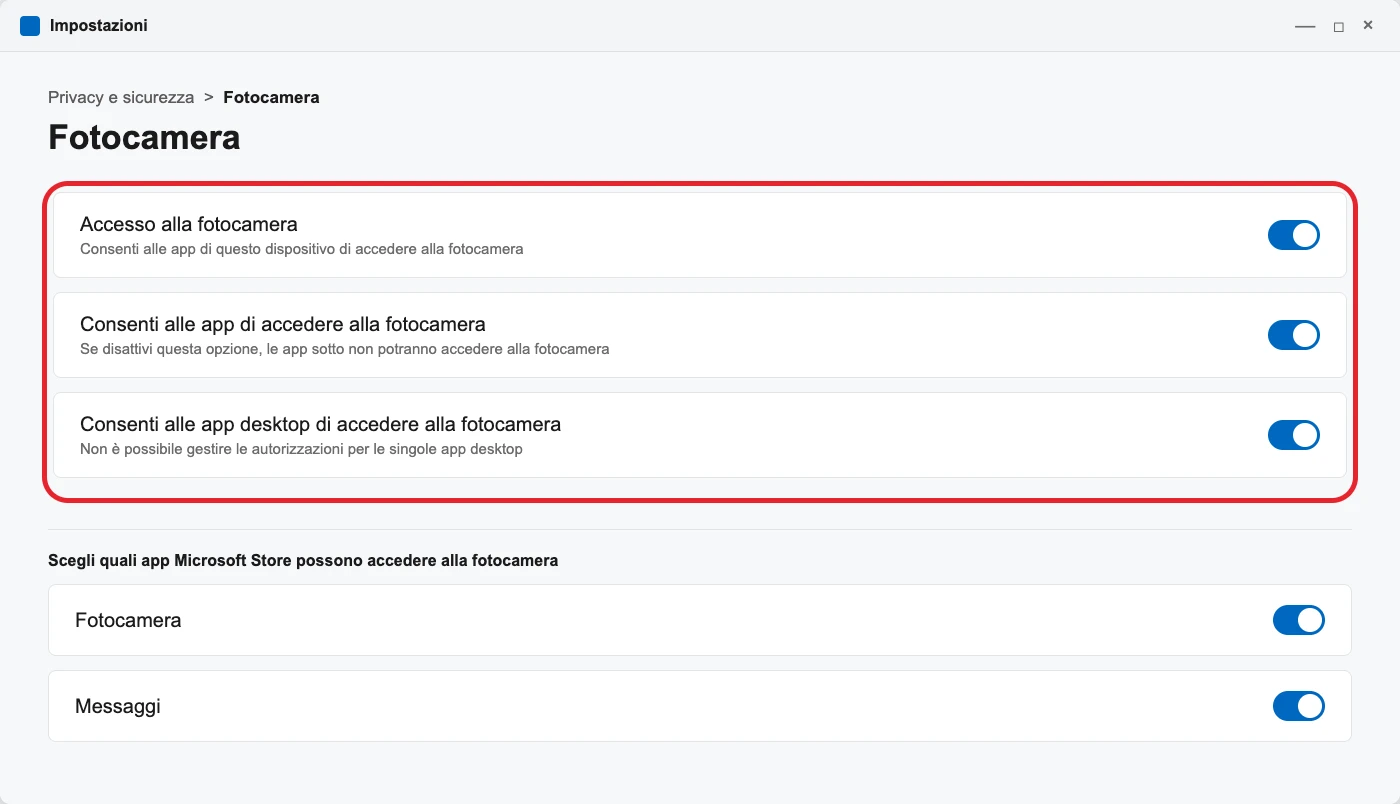Turn off the 'Accesso alla fotocamera' switch
The width and height of the screenshot is (1400, 804).
coord(1293,235)
